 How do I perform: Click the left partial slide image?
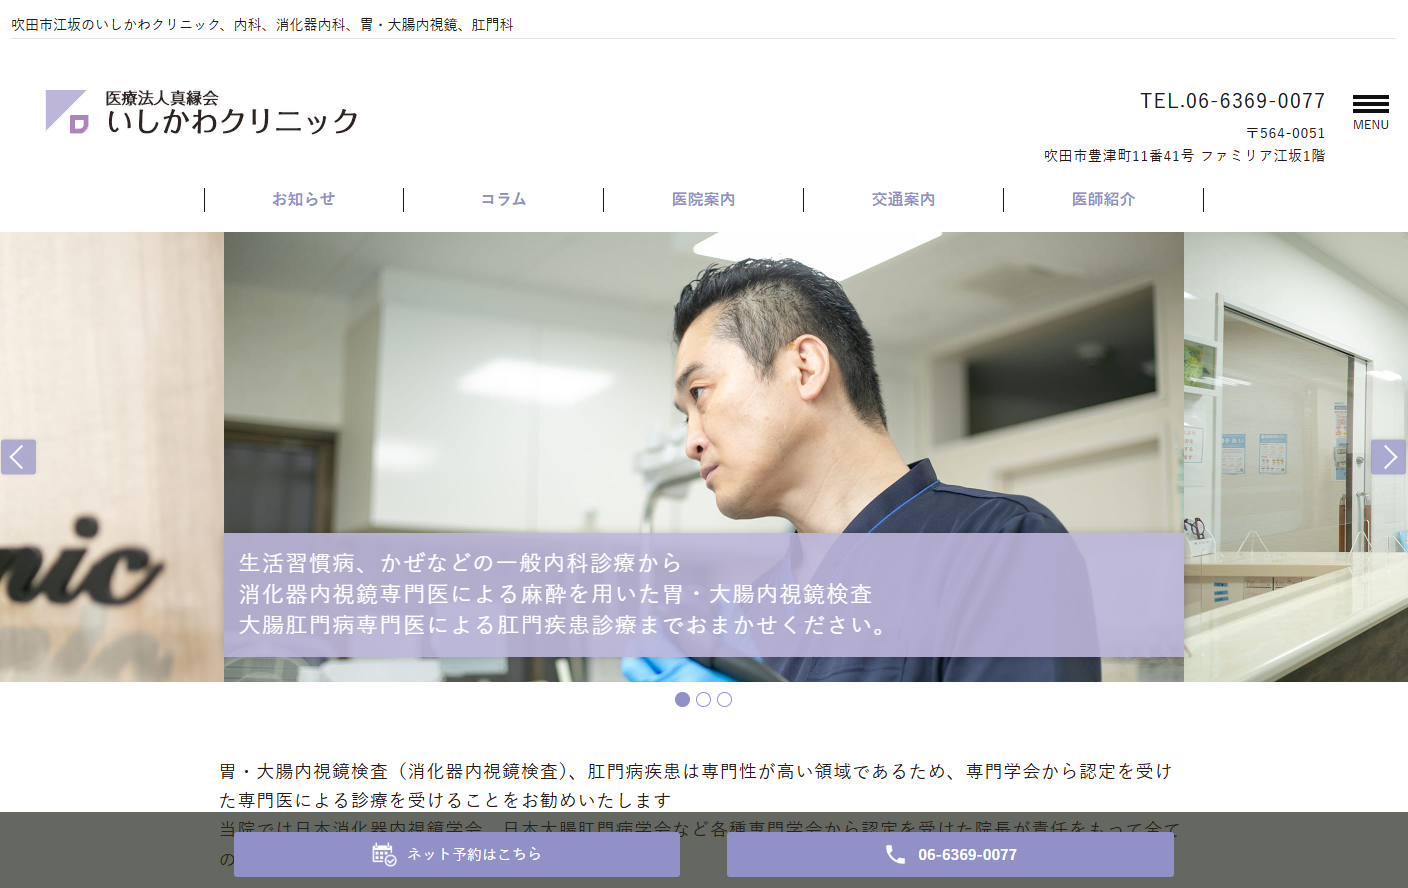coord(112,457)
